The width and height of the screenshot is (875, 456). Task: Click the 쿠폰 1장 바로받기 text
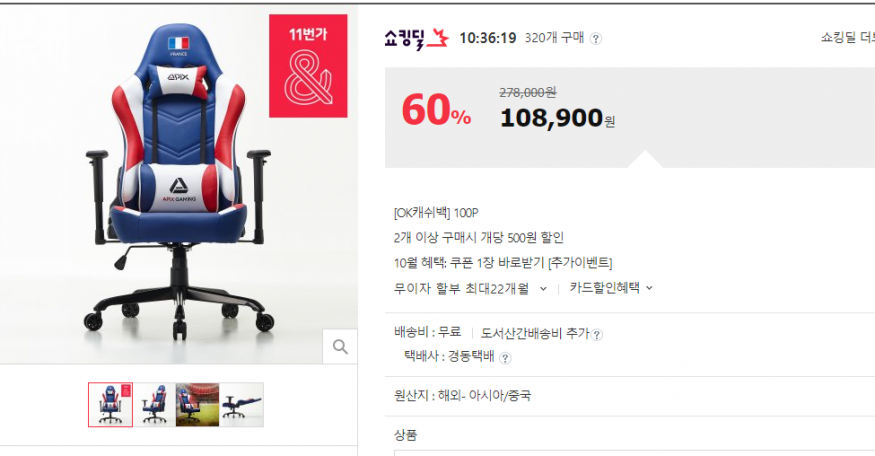coord(497,263)
